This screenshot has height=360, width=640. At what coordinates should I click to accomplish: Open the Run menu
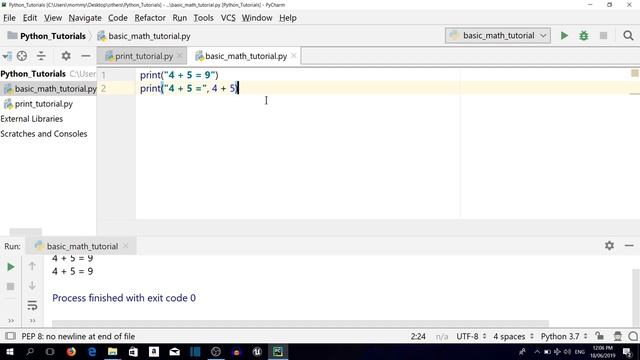tap(179, 18)
